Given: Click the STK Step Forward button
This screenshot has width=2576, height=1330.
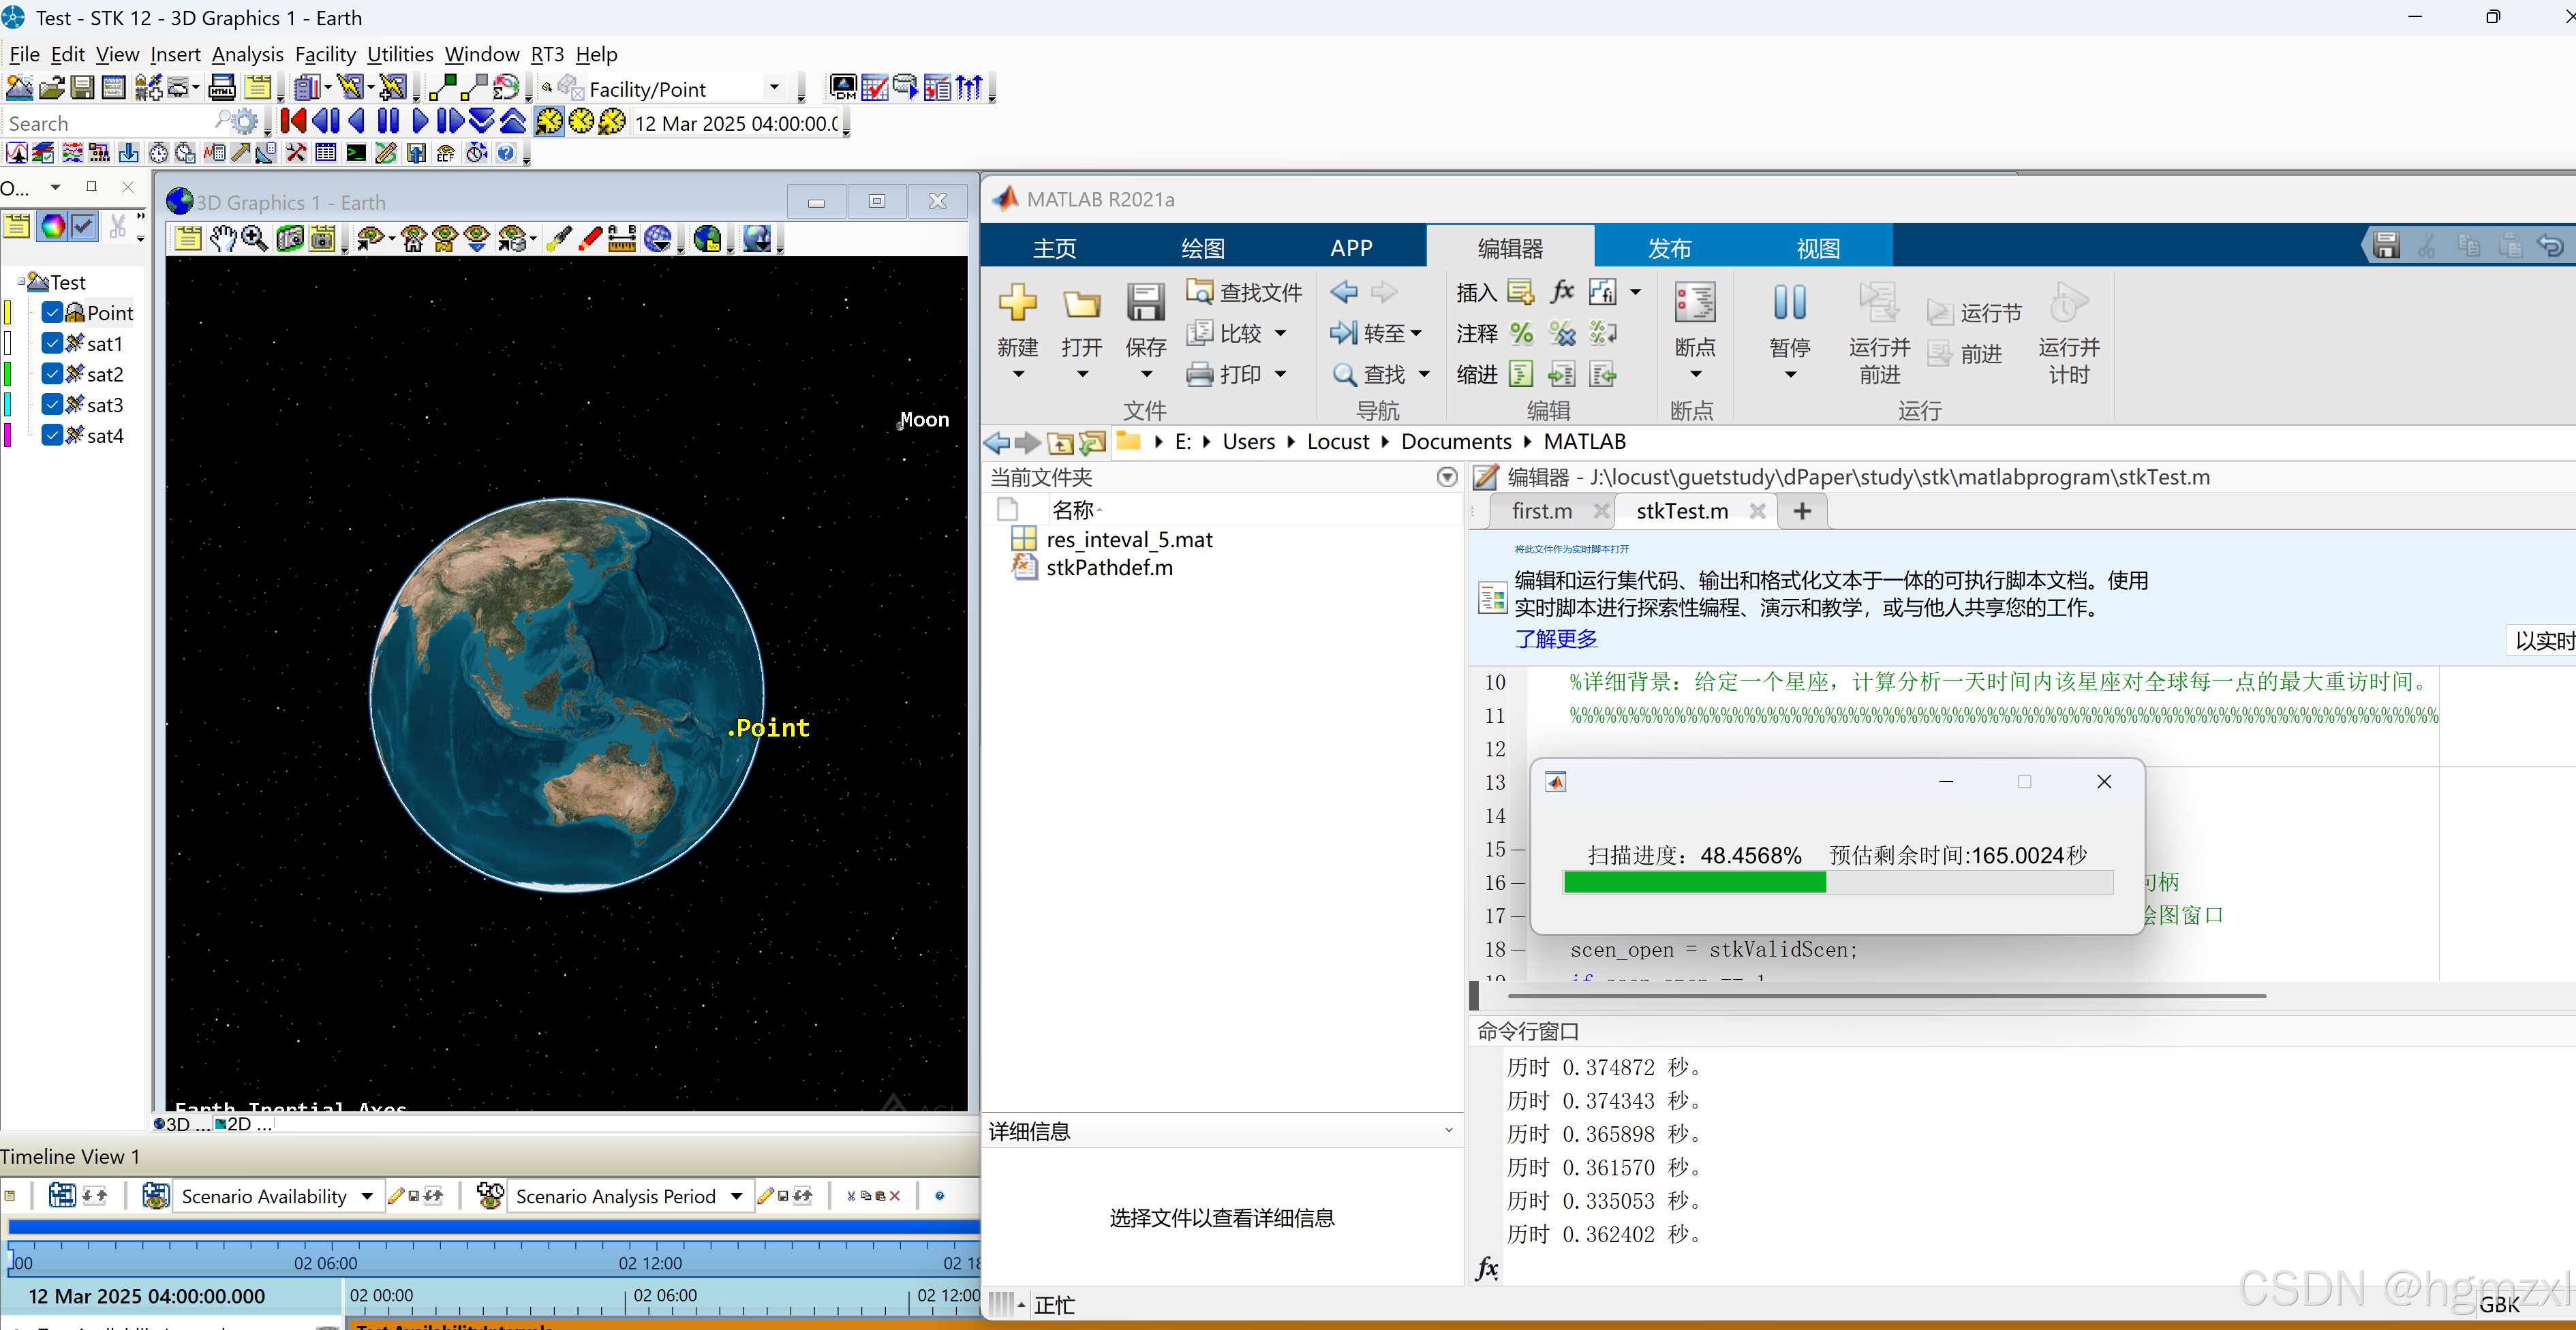Looking at the screenshot, I should pos(450,122).
